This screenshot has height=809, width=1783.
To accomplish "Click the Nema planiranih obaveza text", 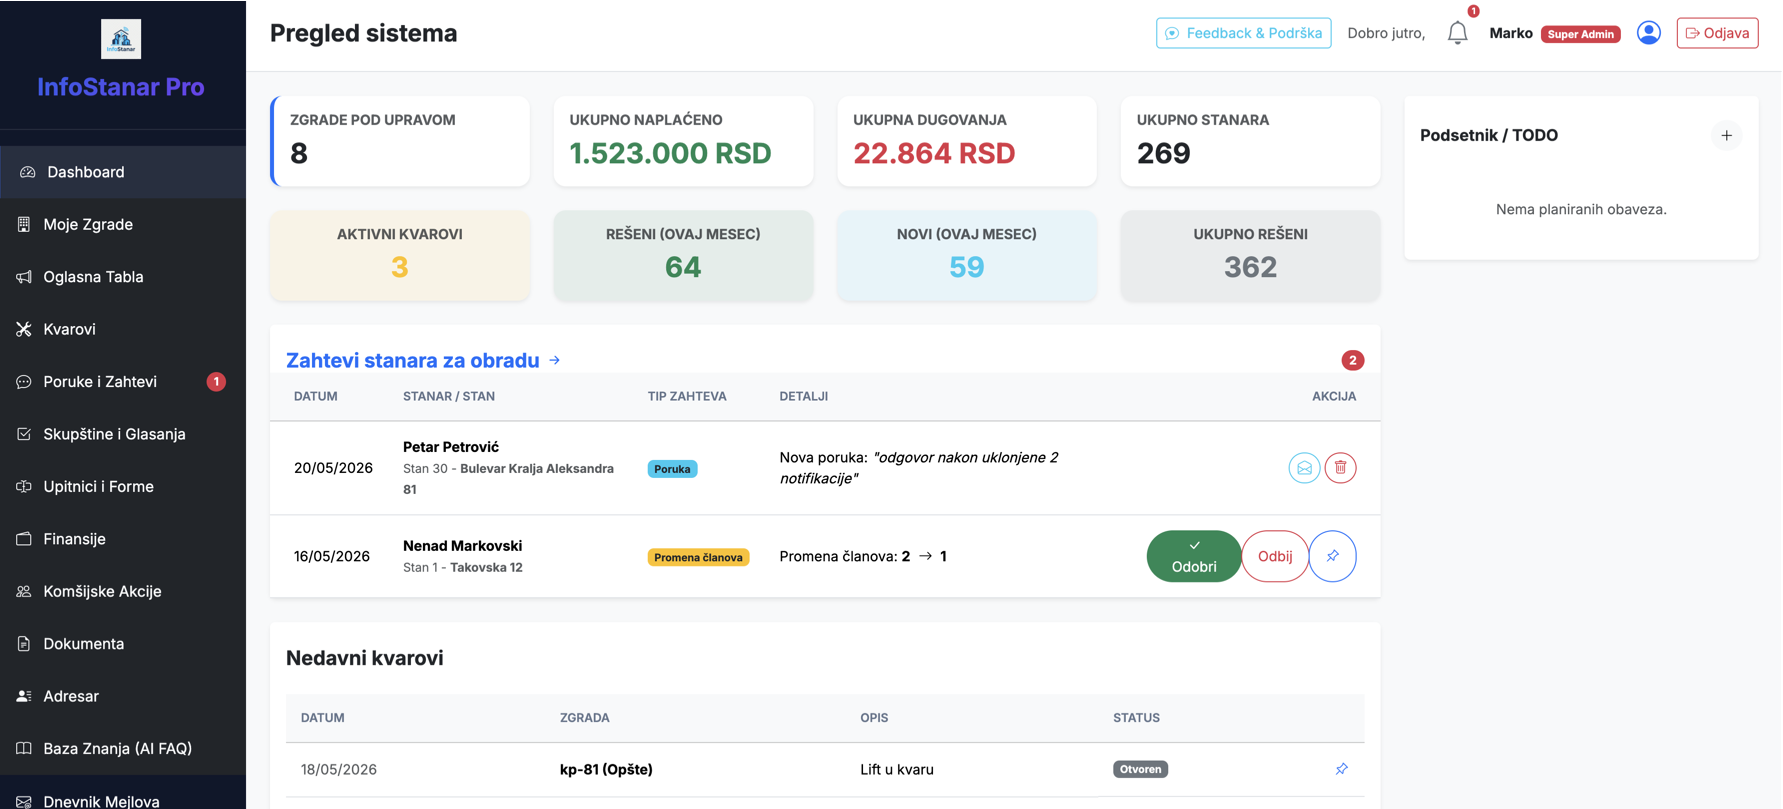I will 1581,209.
